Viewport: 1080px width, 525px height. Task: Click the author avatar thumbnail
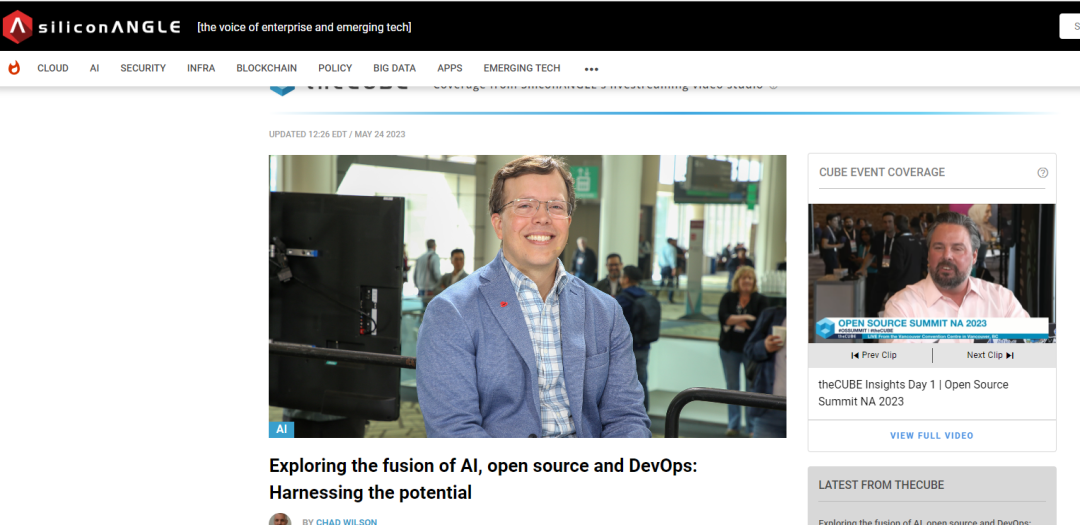coord(280,519)
